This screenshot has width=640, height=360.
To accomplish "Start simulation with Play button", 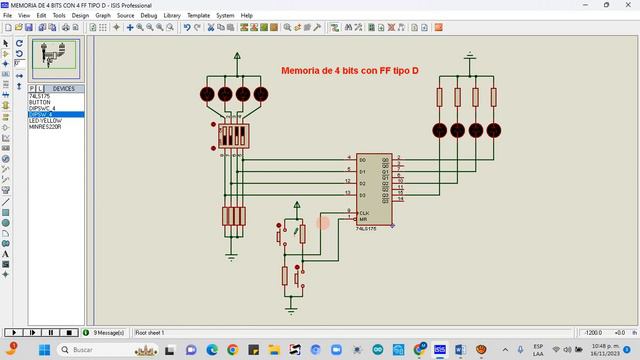I will 13,333.
